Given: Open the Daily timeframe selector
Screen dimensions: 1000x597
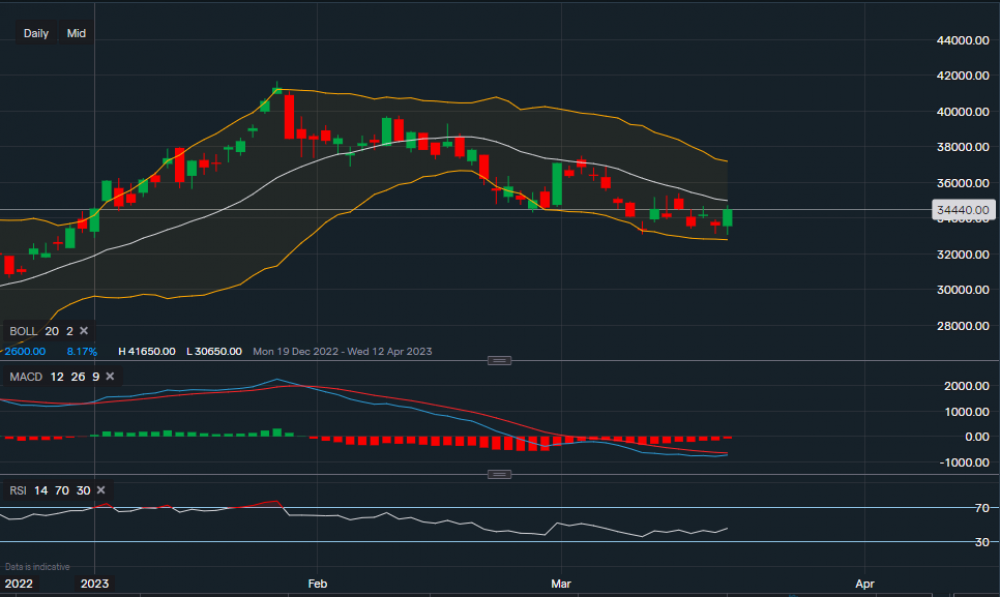Looking at the screenshot, I should (x=36, y=33).
